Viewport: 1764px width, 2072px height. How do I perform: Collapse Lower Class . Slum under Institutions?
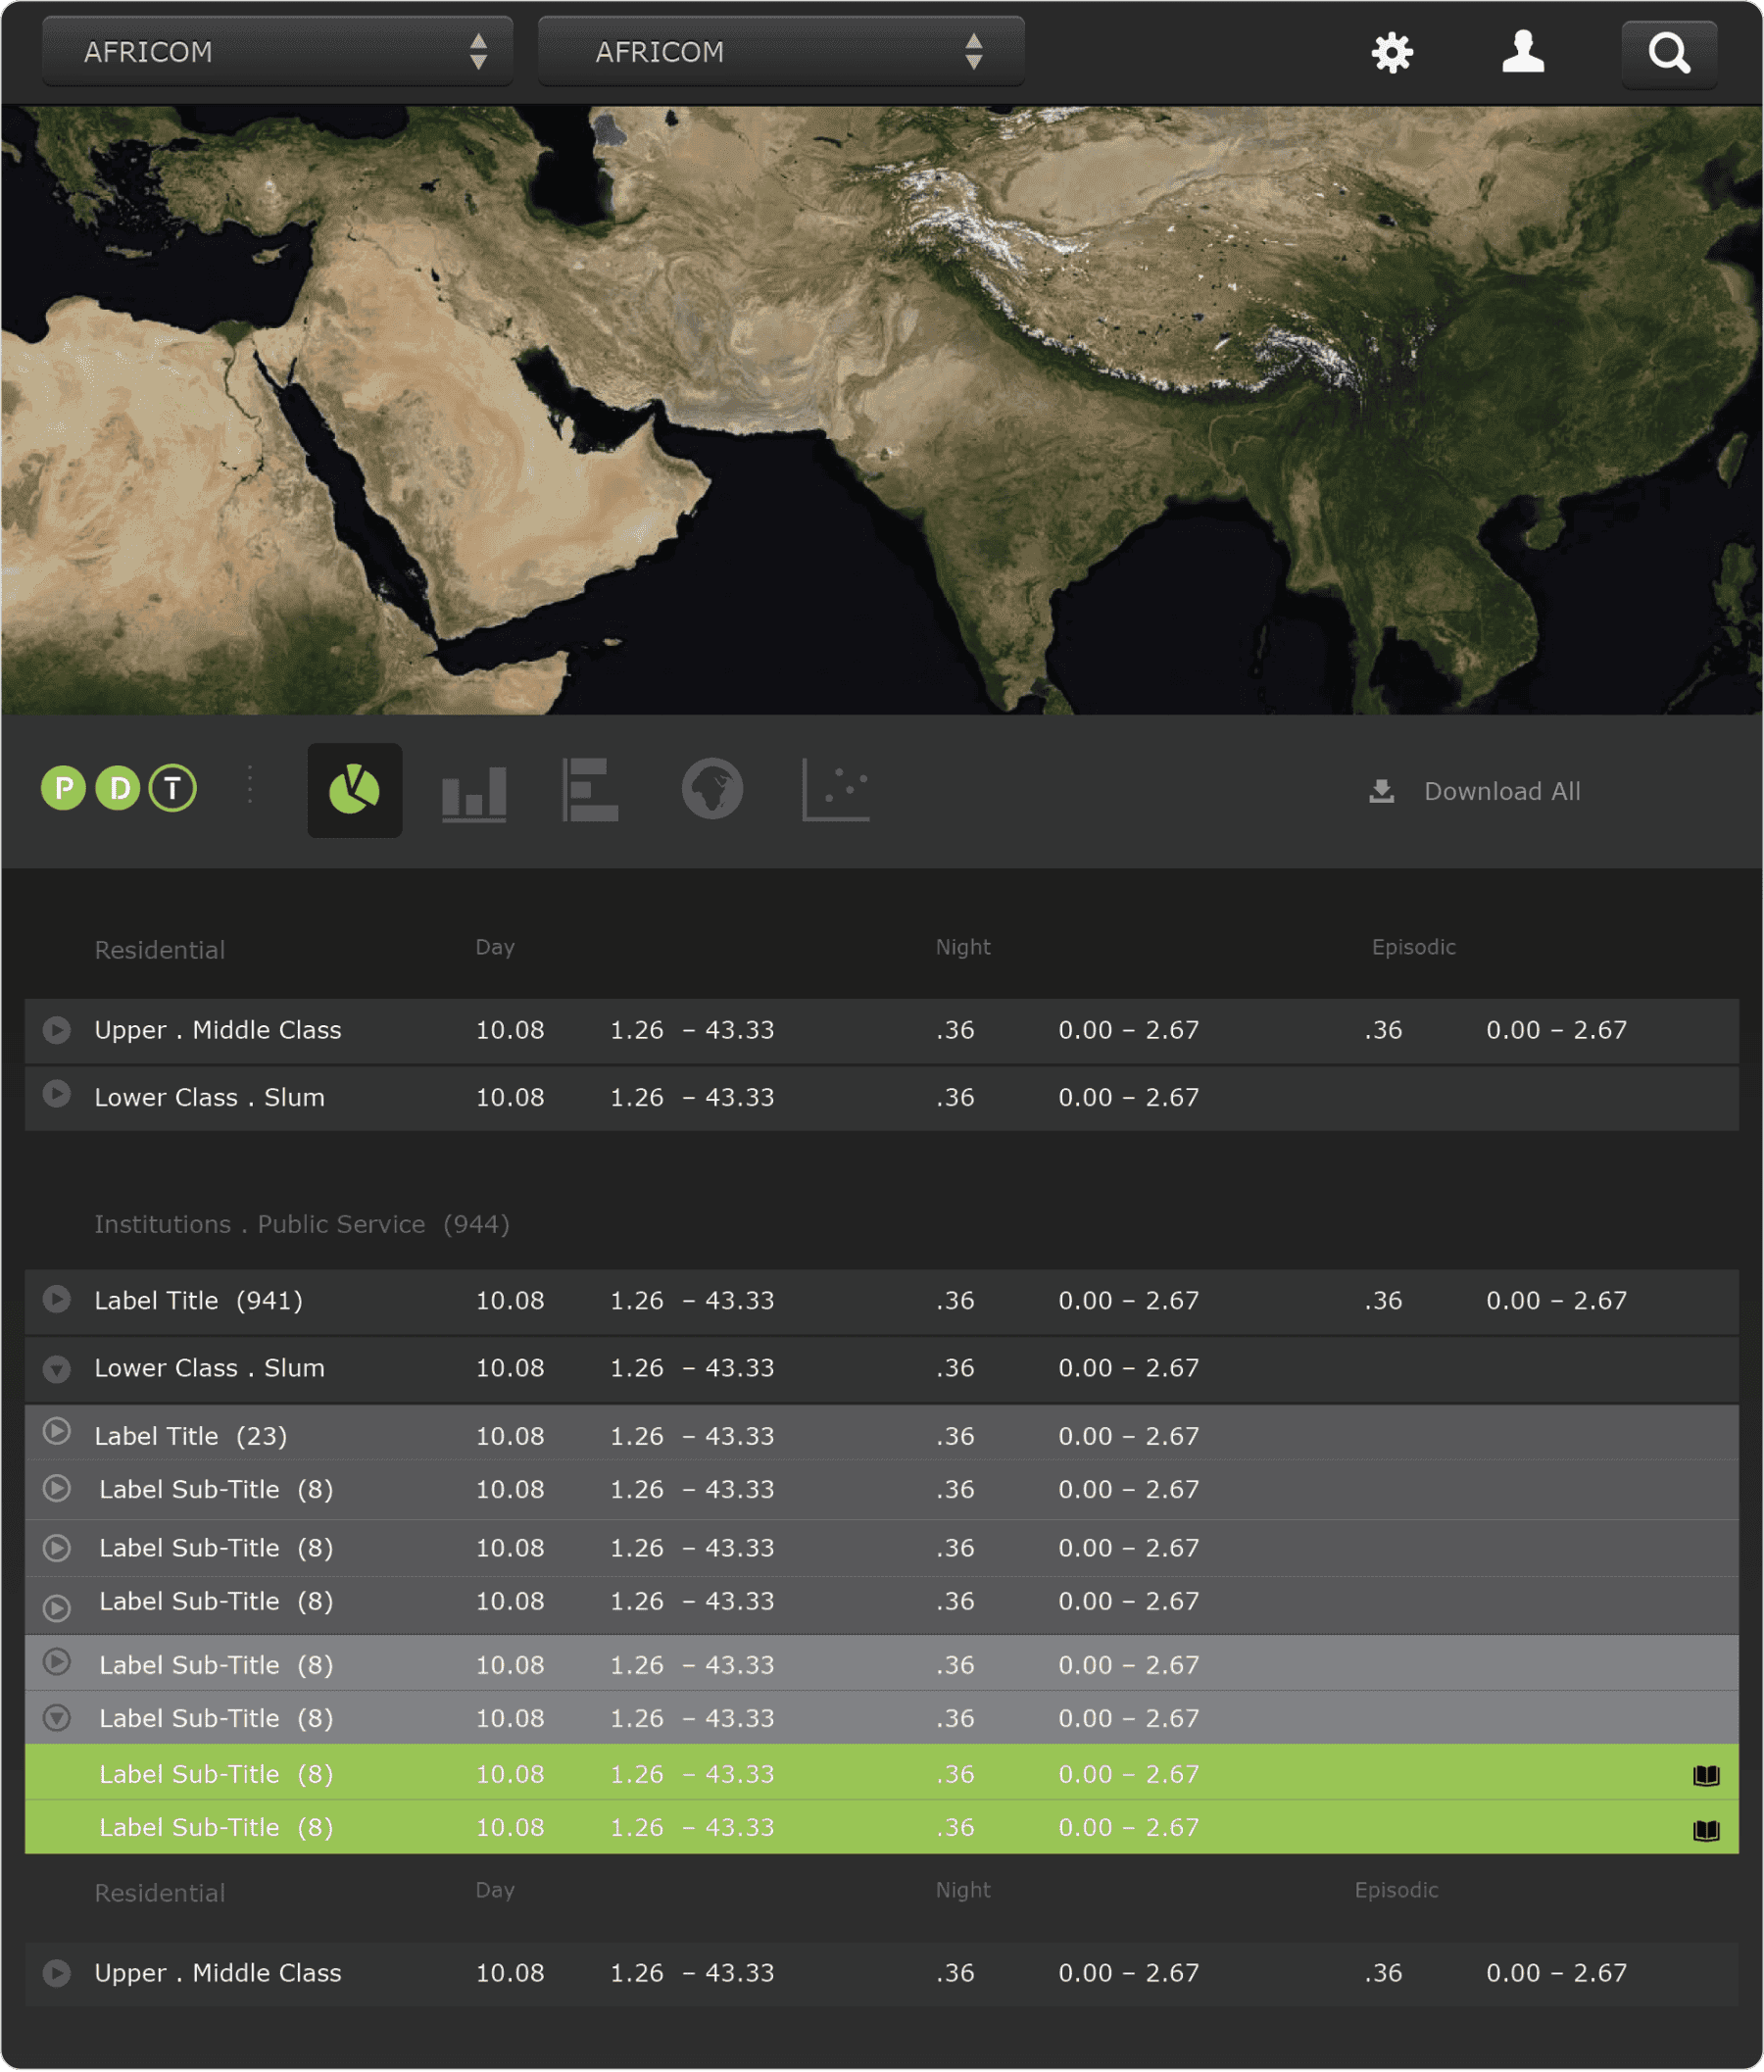click(57, 1369)
